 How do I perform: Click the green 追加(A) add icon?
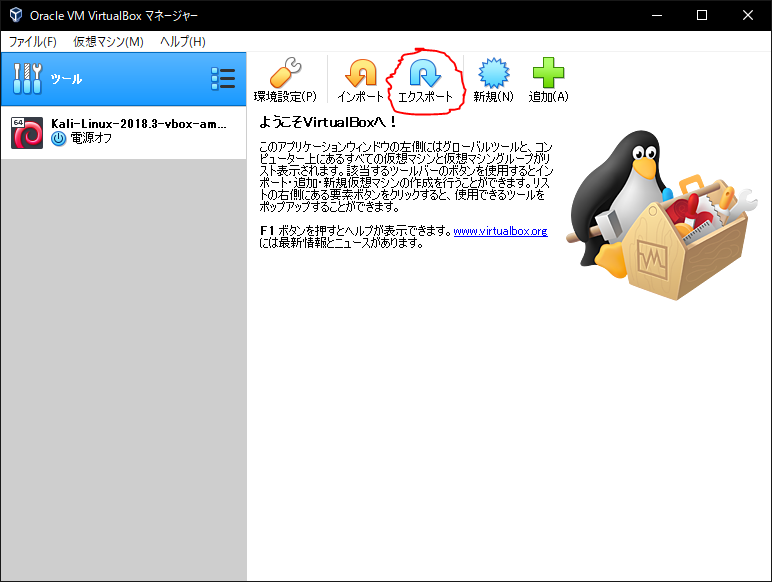pos(548,72)
